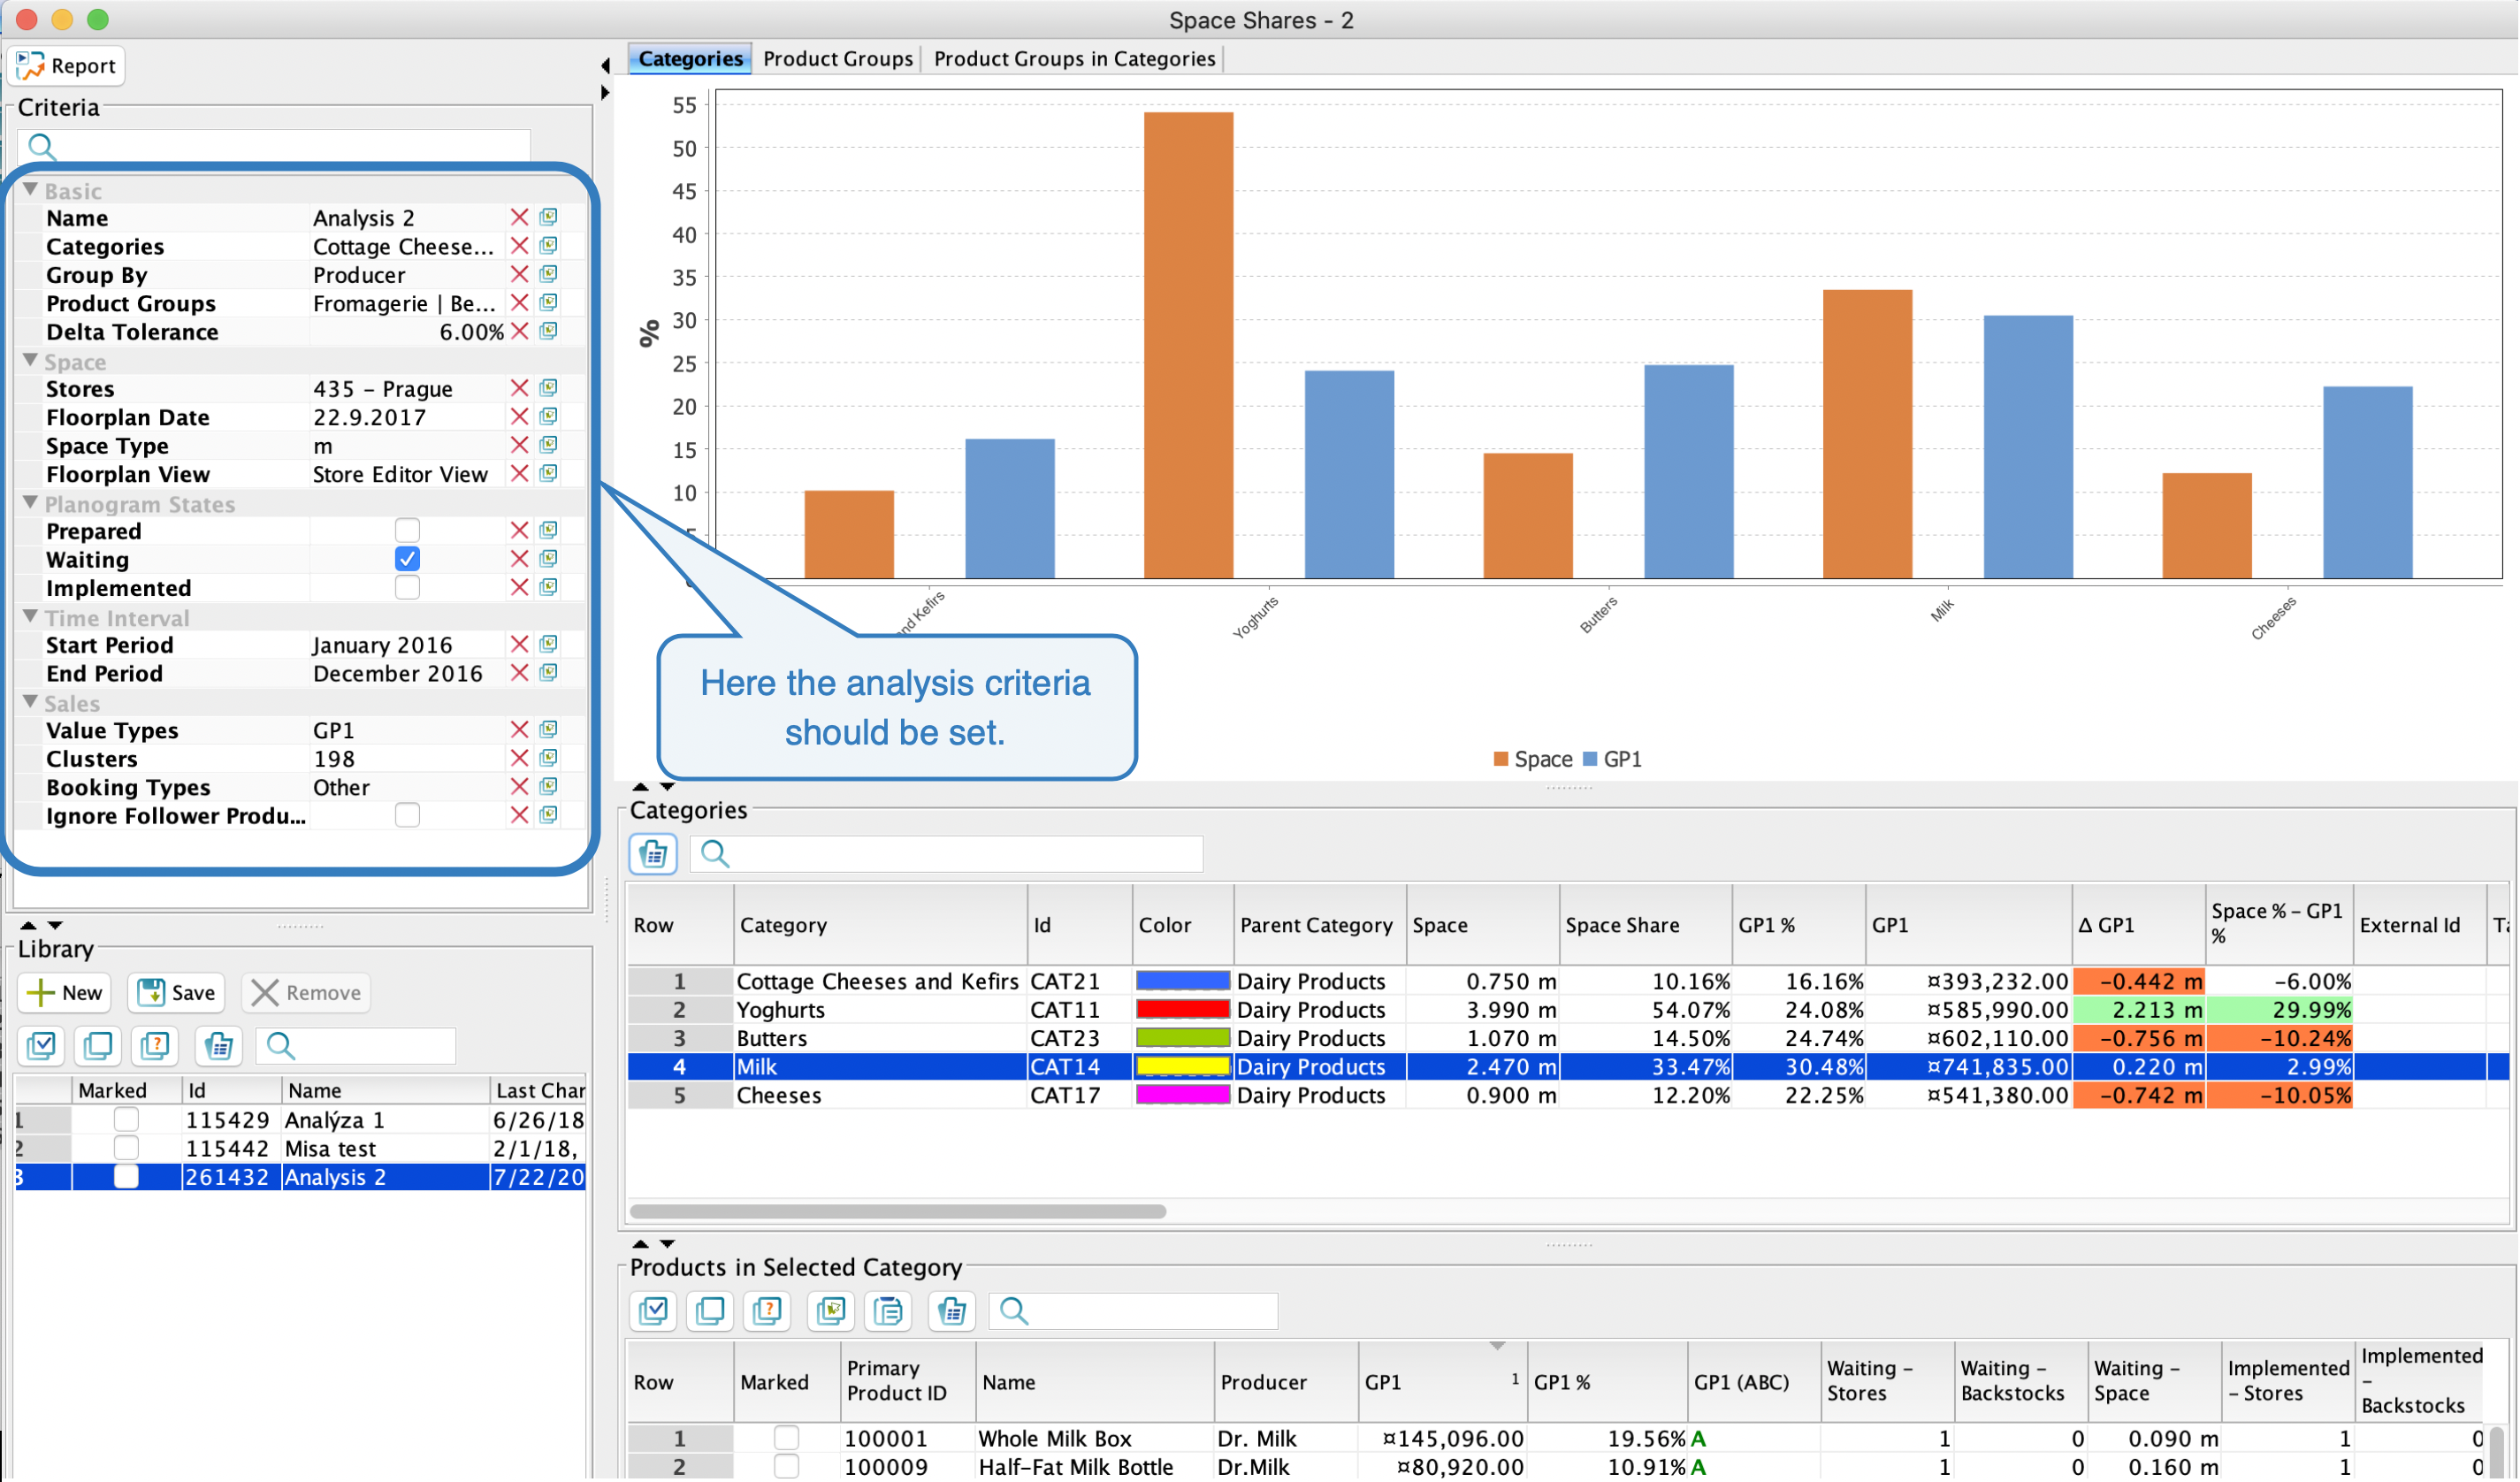
Task: Deselect all items icon in Library toolbar
Action: [98, 1047]
